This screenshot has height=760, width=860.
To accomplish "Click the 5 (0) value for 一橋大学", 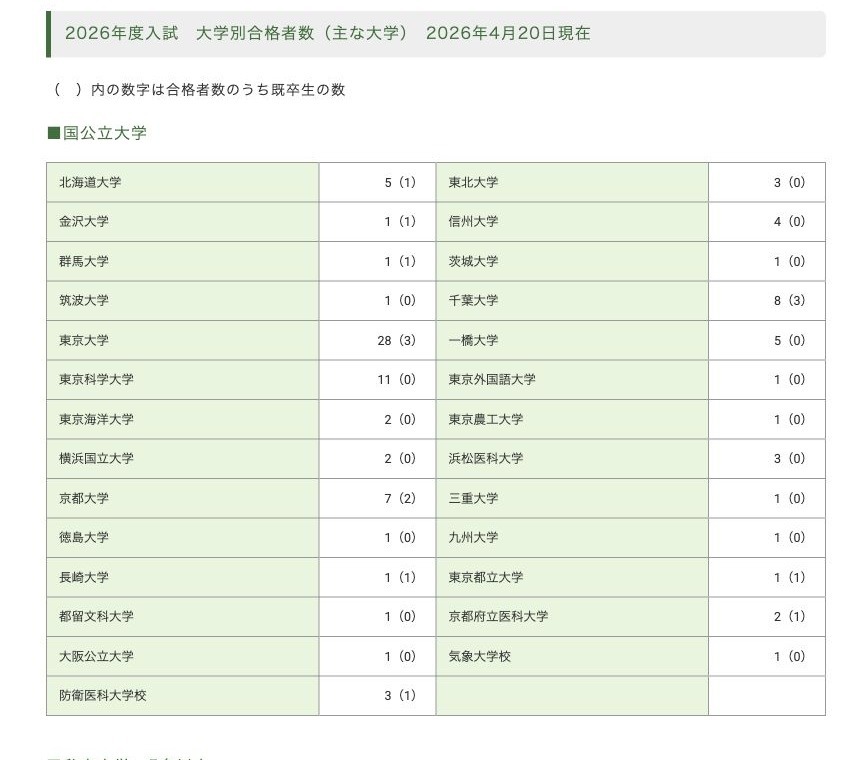I will point(789,340).
